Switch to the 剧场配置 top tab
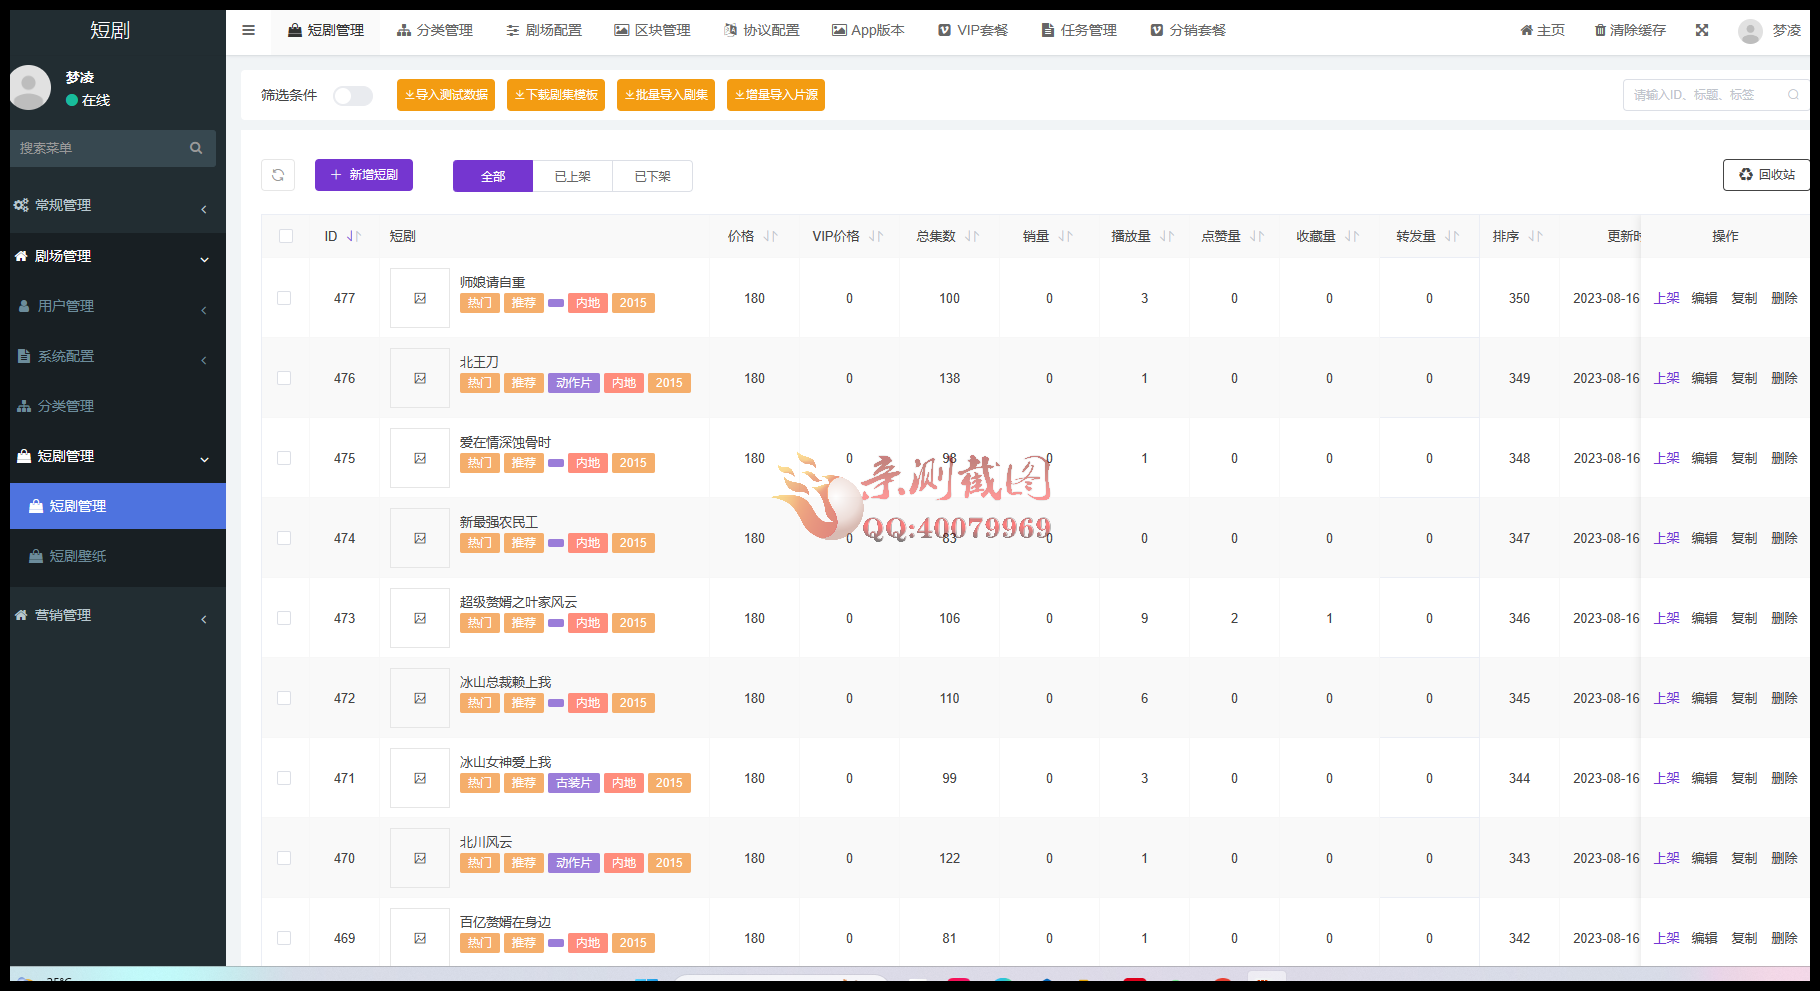This screenshot has height=991, width=1820. 544,30
